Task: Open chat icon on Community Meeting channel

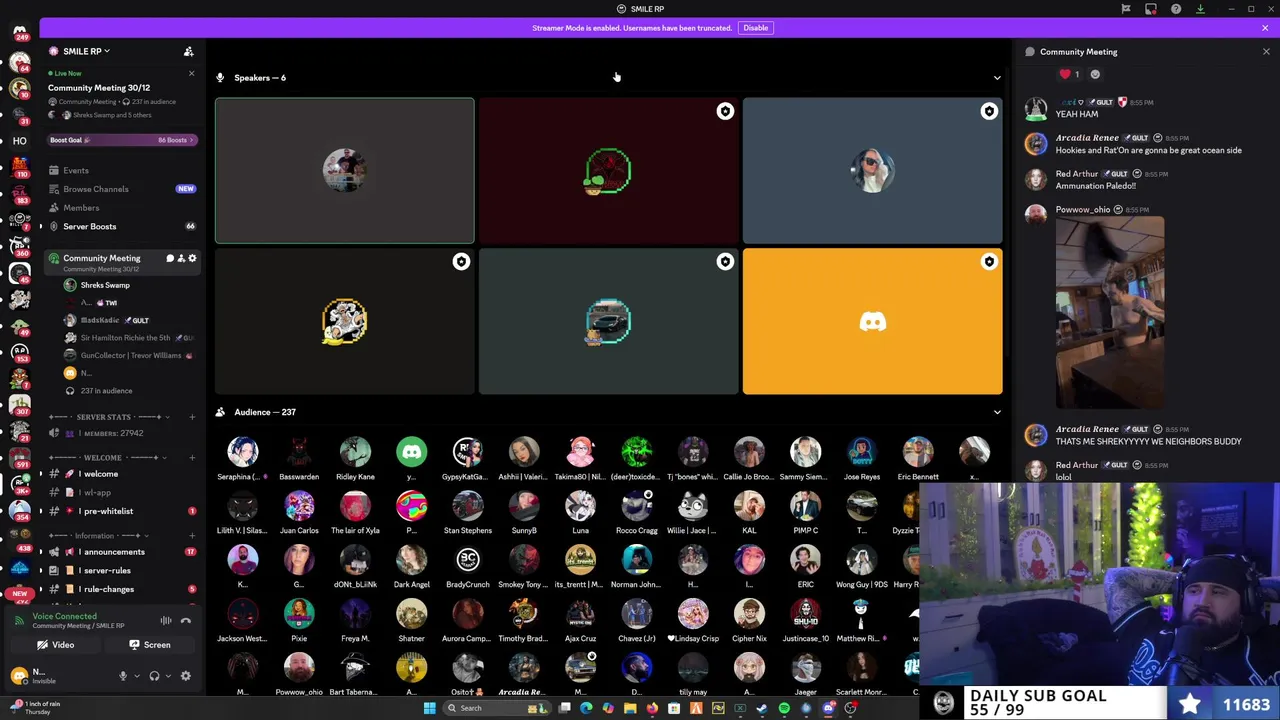Action: 170,258
